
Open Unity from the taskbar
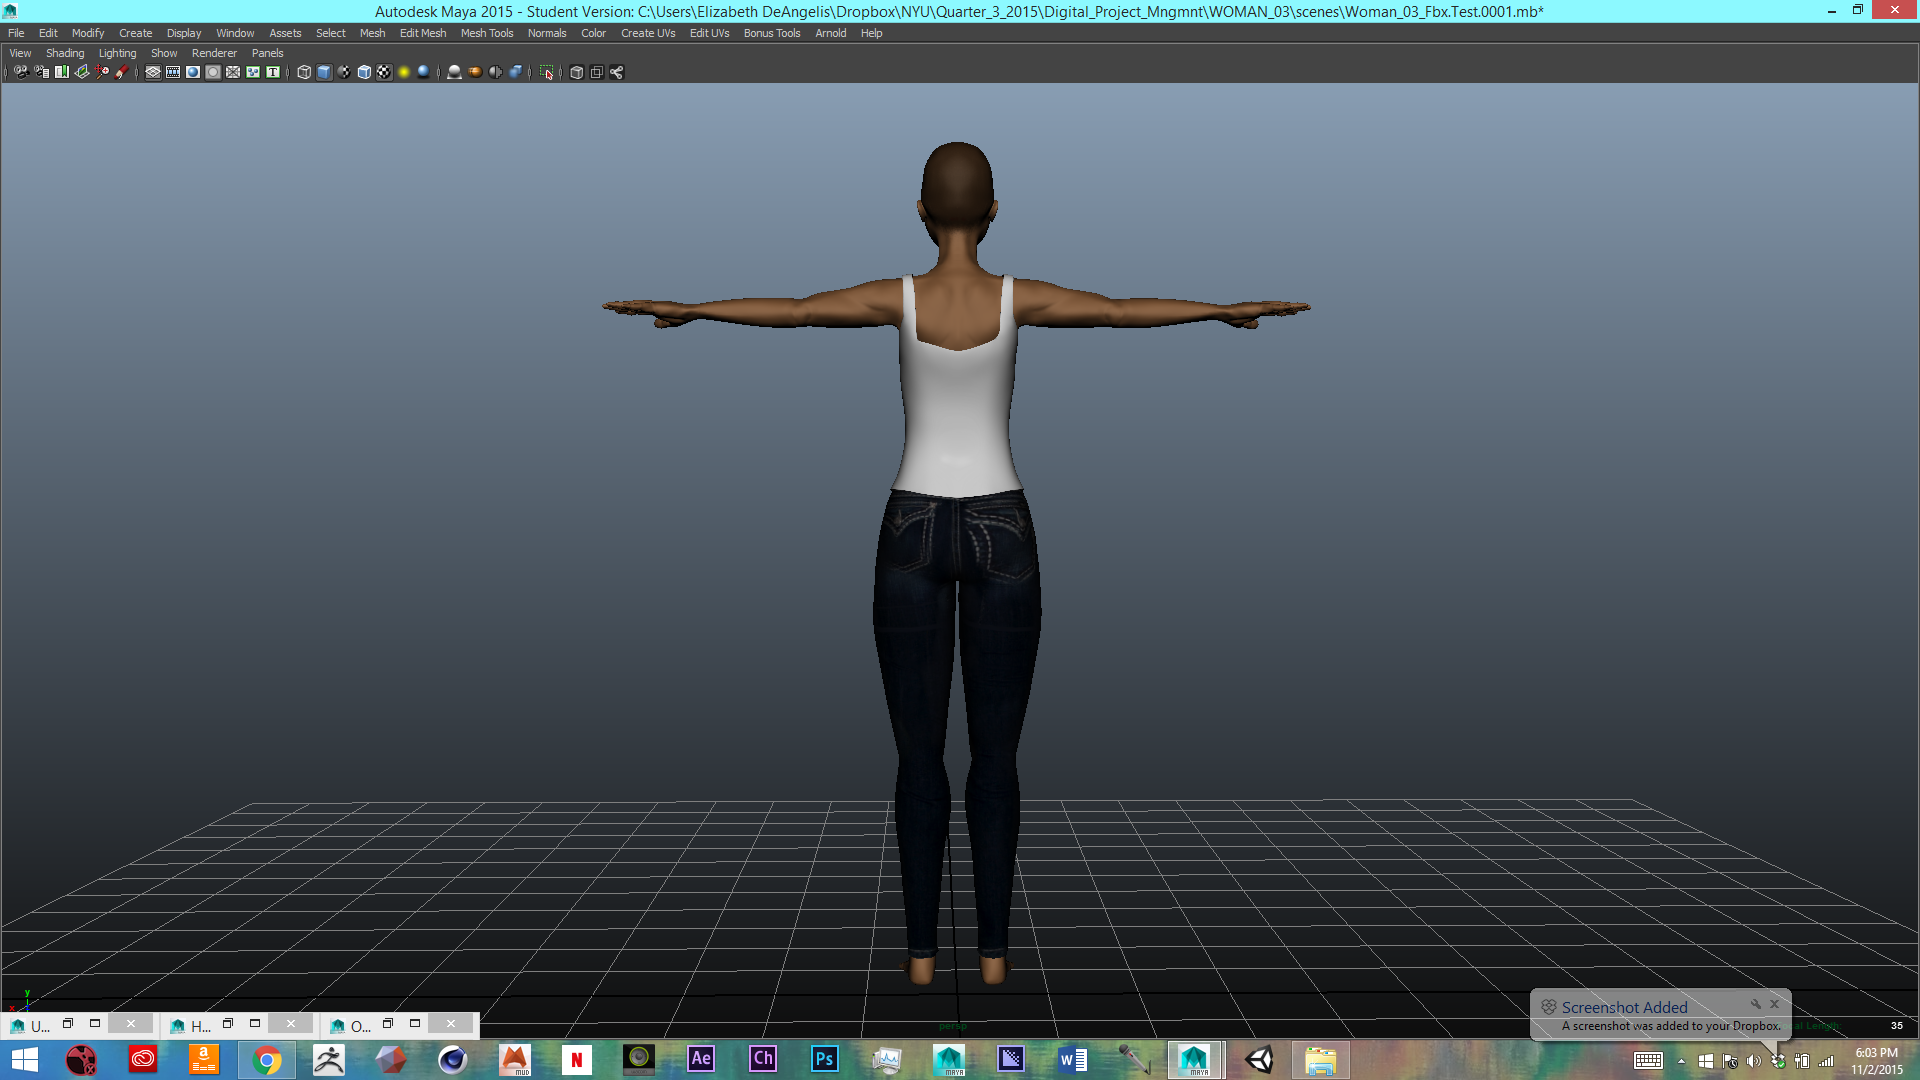pyautogui.click(x=1259, y=1059)
